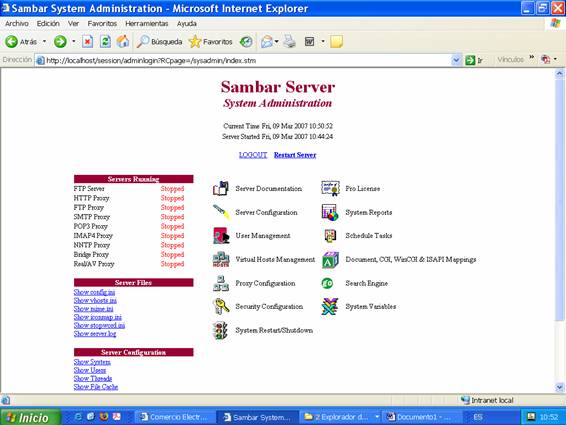Open the Show mime.ini link
The image size is (566, 425).
pos(93,309)
